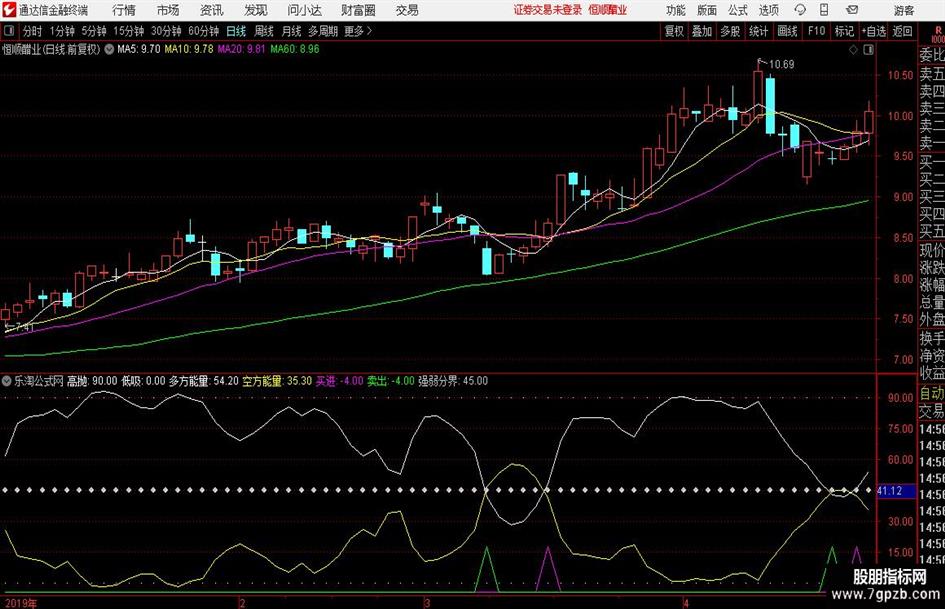Click the 买进: -4.00 indicator value

(339, 381)
